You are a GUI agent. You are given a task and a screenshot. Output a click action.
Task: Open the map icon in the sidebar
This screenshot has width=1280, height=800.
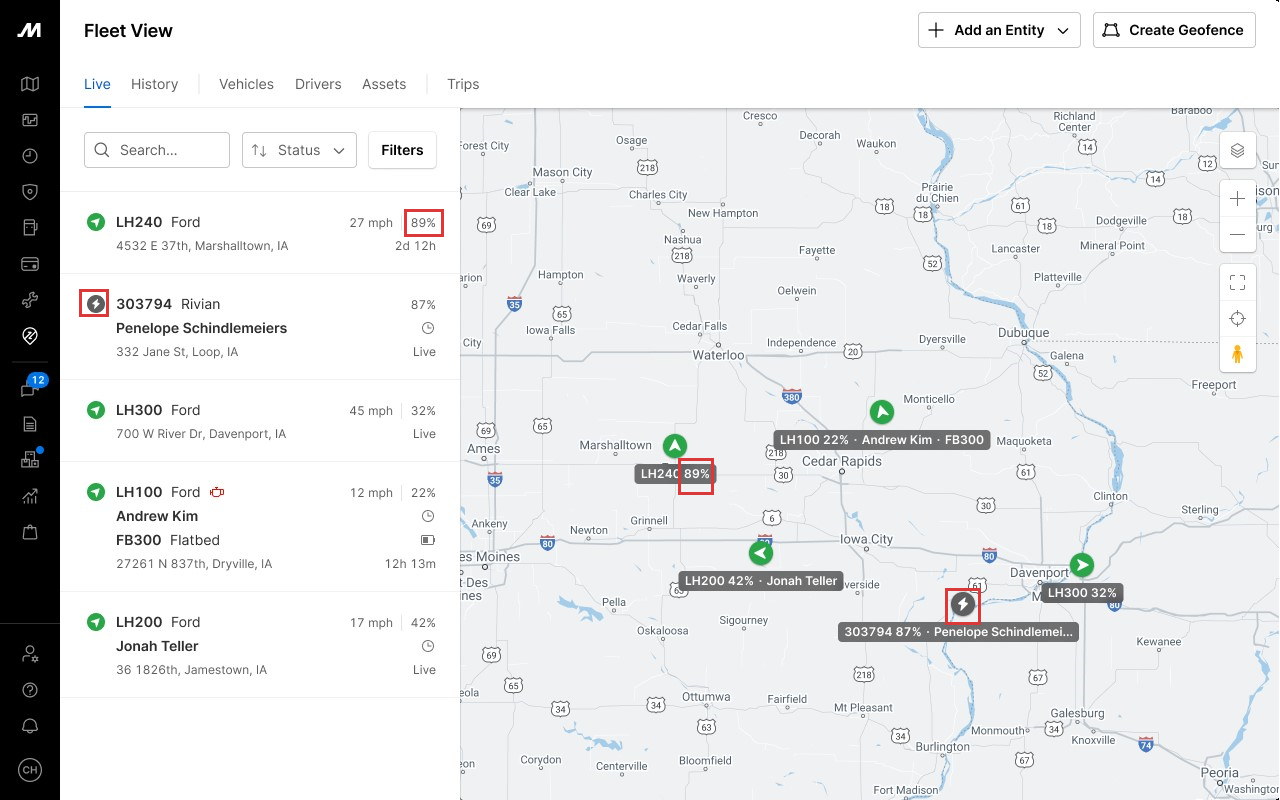coord(30,84)
